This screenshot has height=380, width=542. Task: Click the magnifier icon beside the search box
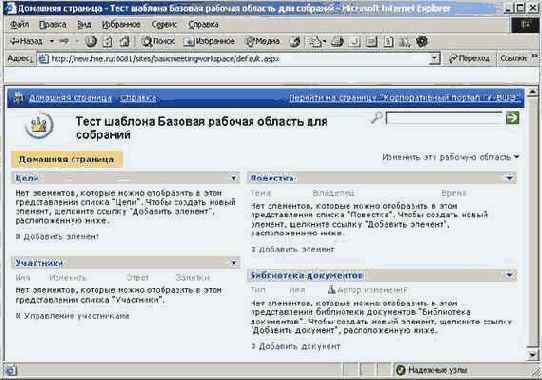tap(376, 118)
